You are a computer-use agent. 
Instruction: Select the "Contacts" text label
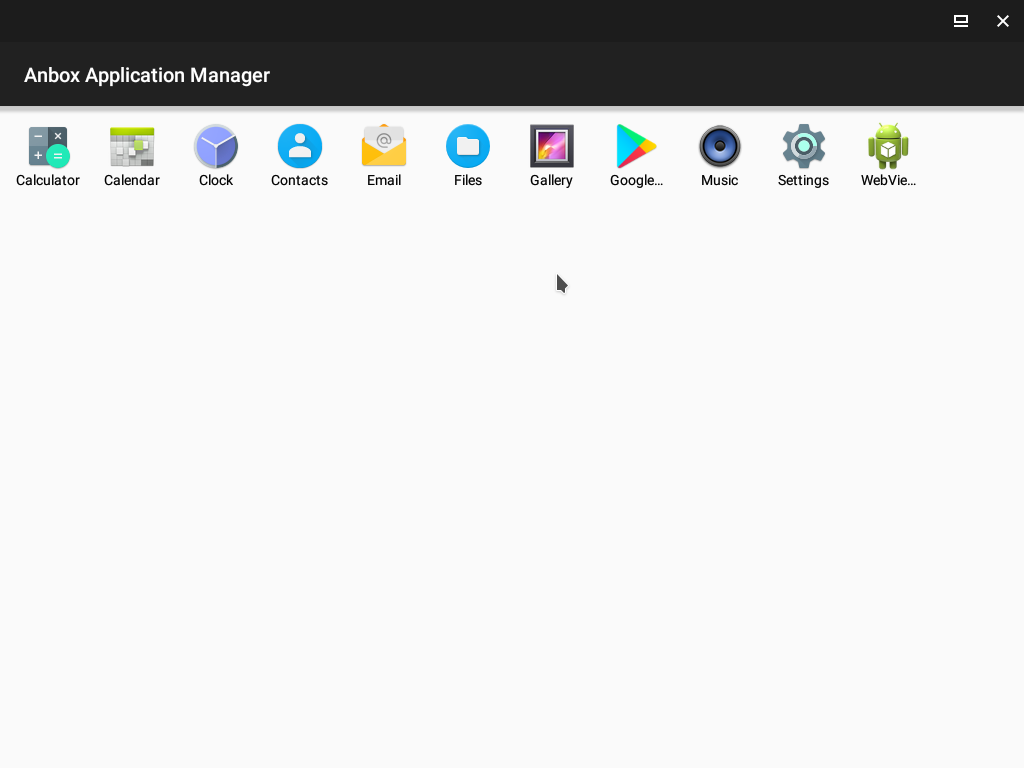tap(300, 181)
